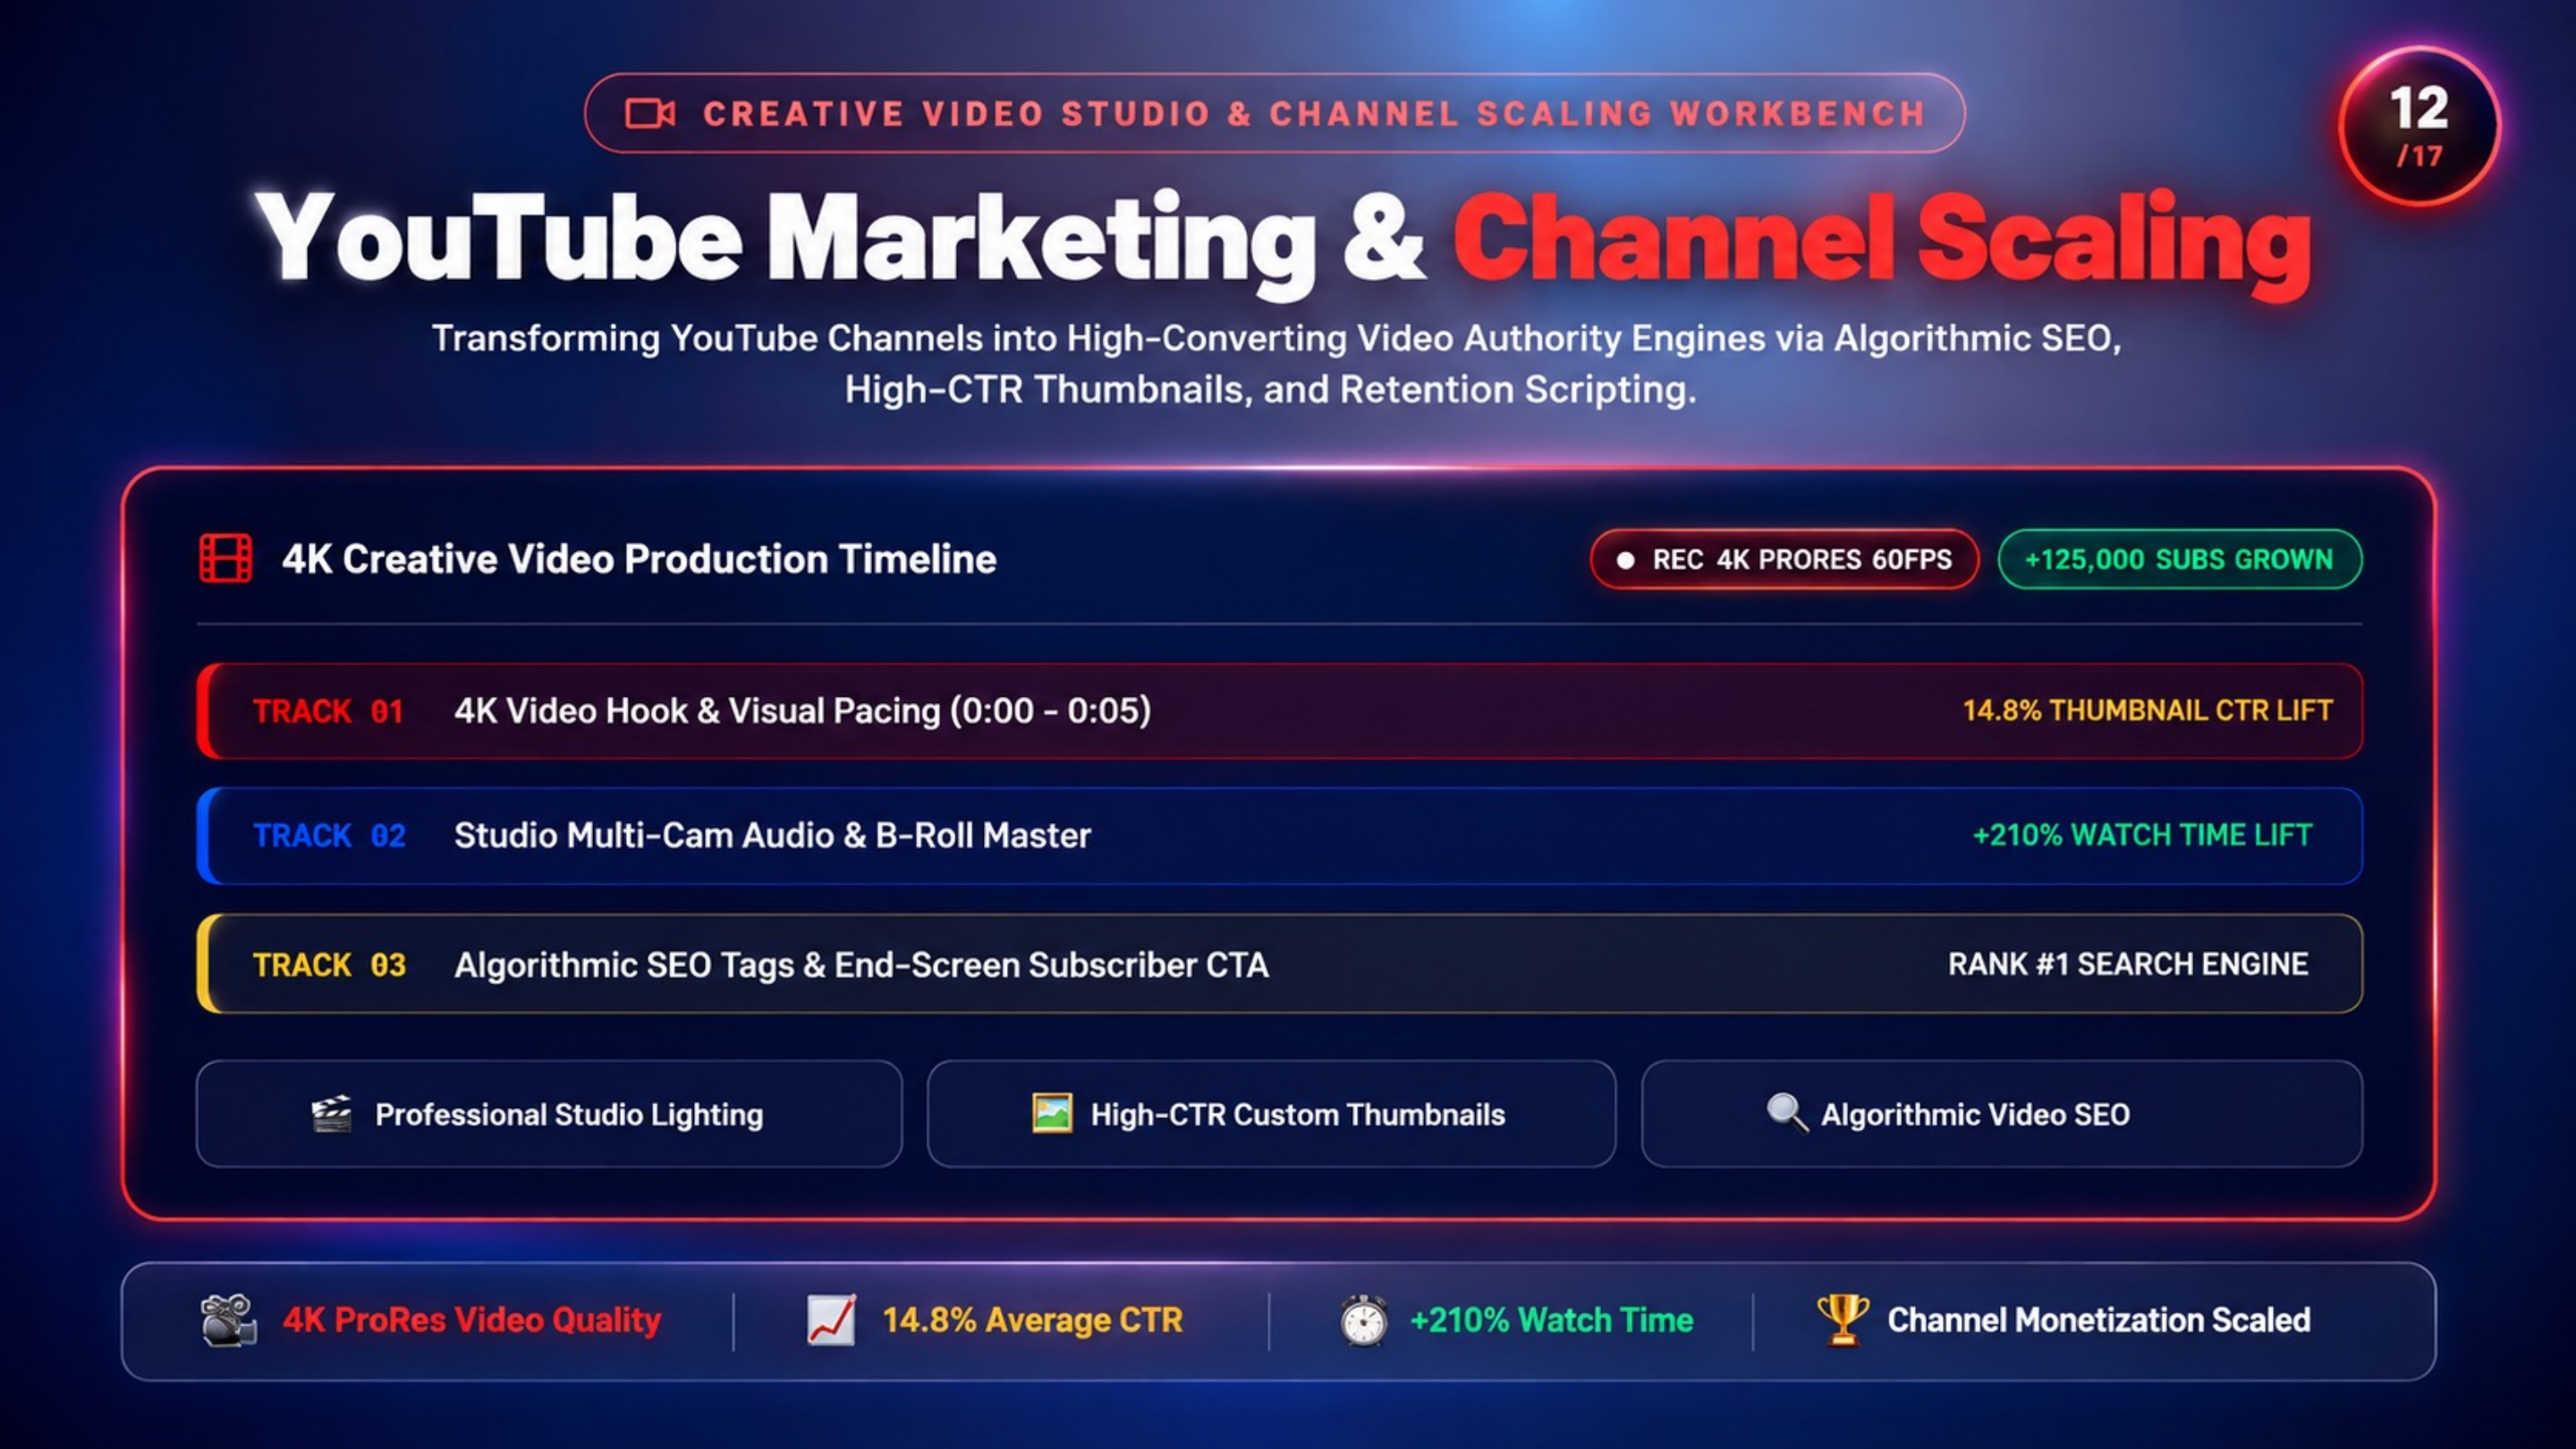This screenshot has width=2576, height=1449.
Task: Click the white REC dot indicator
Action: pos(1626,560)
